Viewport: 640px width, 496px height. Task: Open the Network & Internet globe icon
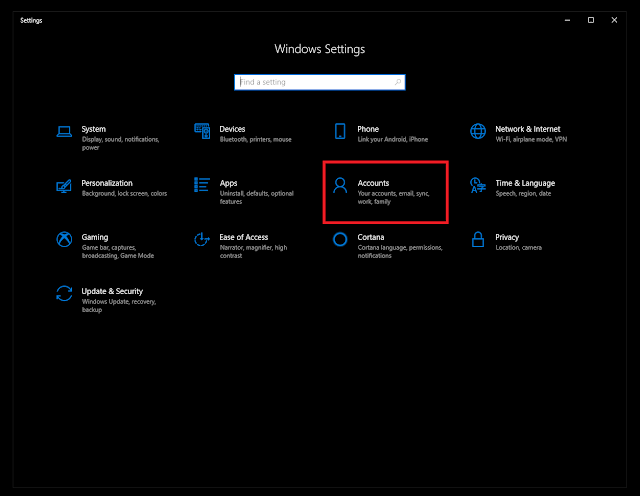click(478, 131)
